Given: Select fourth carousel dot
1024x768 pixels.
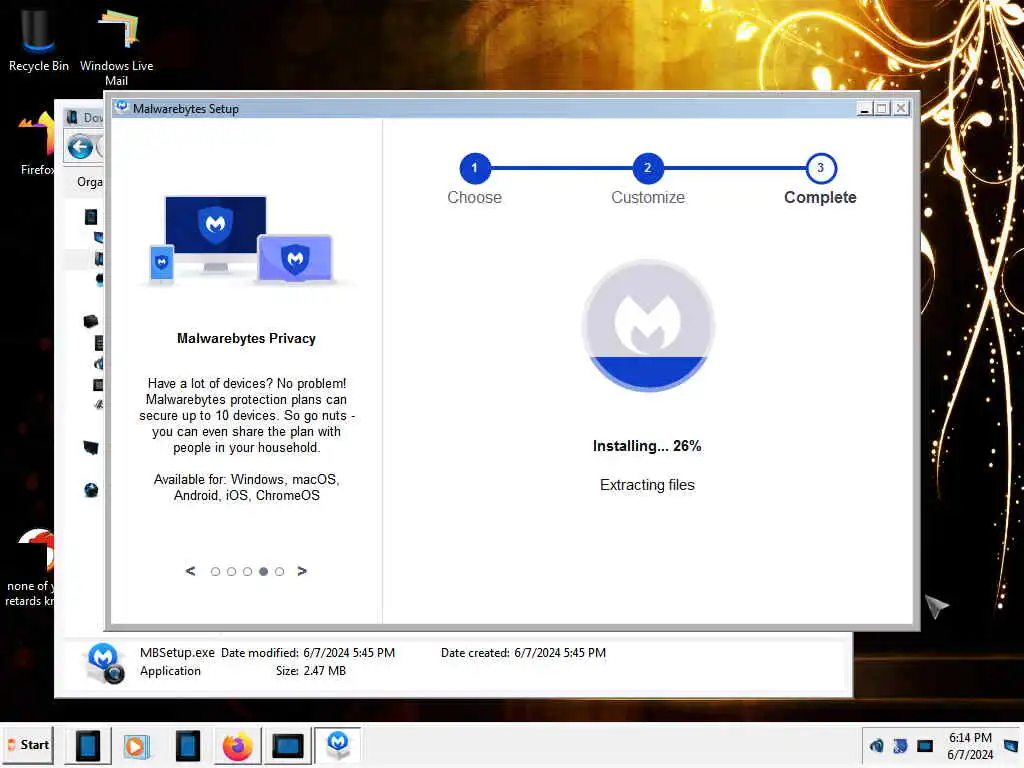Looking at the screenshot, I should coord(263,571).
